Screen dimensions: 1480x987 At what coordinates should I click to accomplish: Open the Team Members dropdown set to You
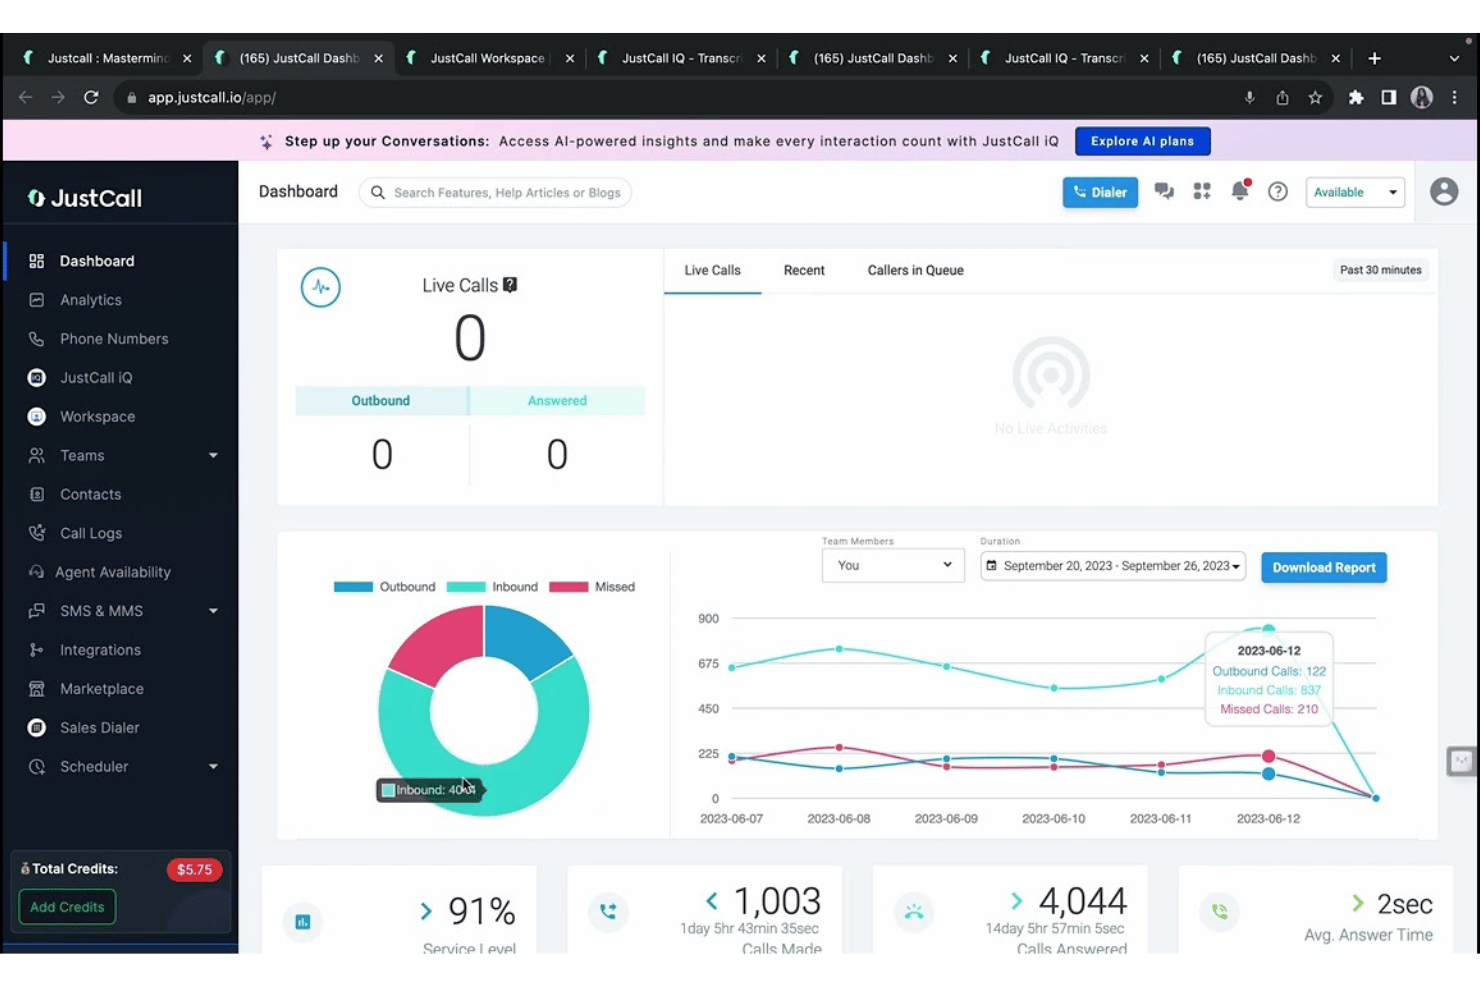click(x=893, y=565)
